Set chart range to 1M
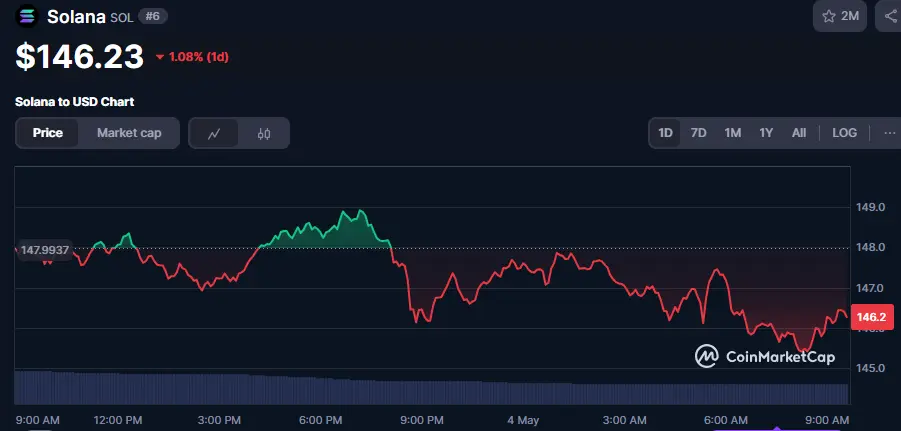Image resolution: width=901 pixels, height=431 pixels. (732, 133)
